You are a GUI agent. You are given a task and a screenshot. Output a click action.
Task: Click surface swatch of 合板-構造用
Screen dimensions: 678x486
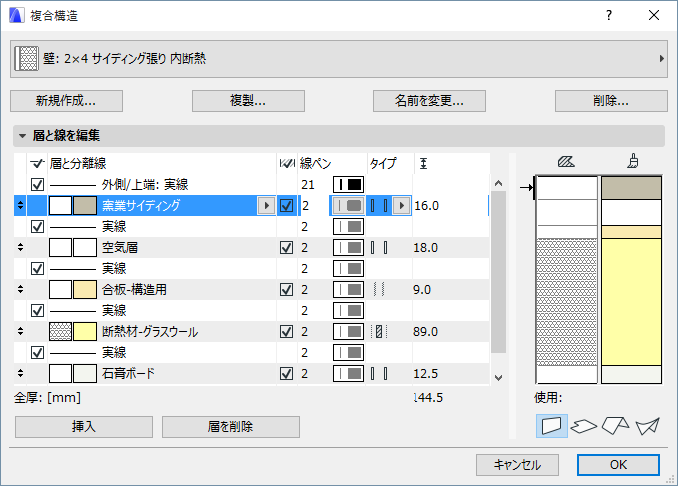[x=85, y=290]
